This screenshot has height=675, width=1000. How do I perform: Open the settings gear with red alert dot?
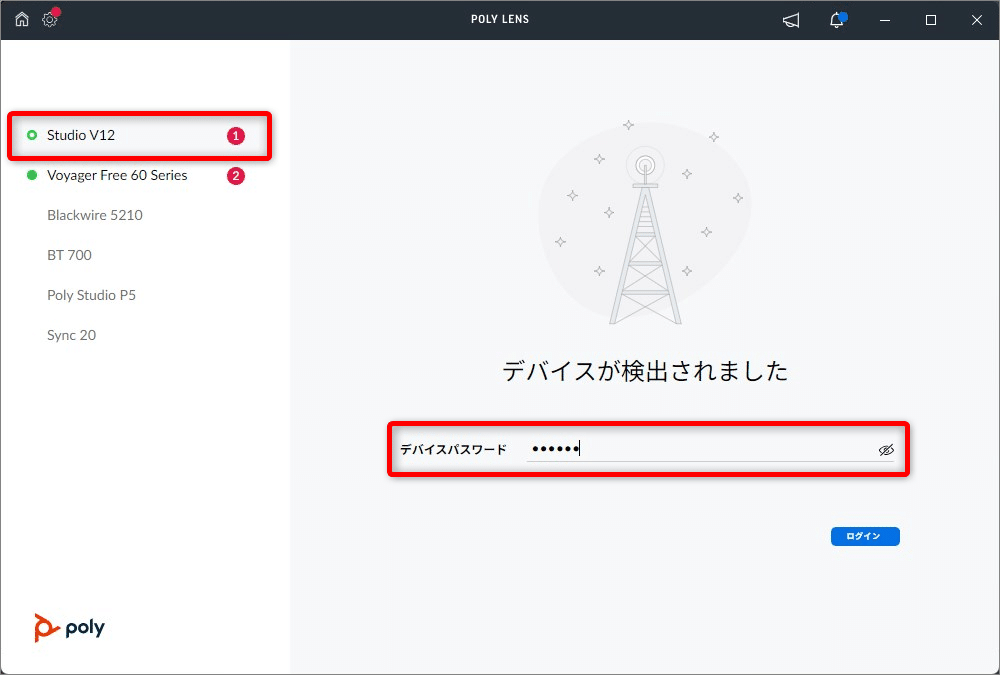[49, 19]
